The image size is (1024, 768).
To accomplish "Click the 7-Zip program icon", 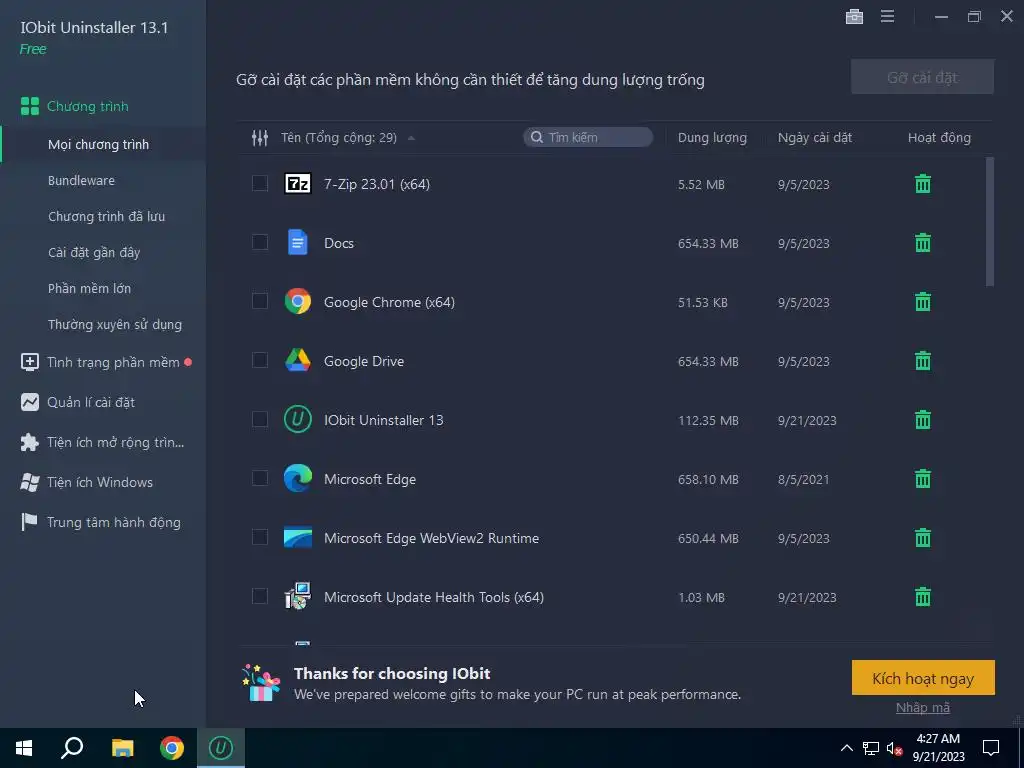I will tap(298, 184).
